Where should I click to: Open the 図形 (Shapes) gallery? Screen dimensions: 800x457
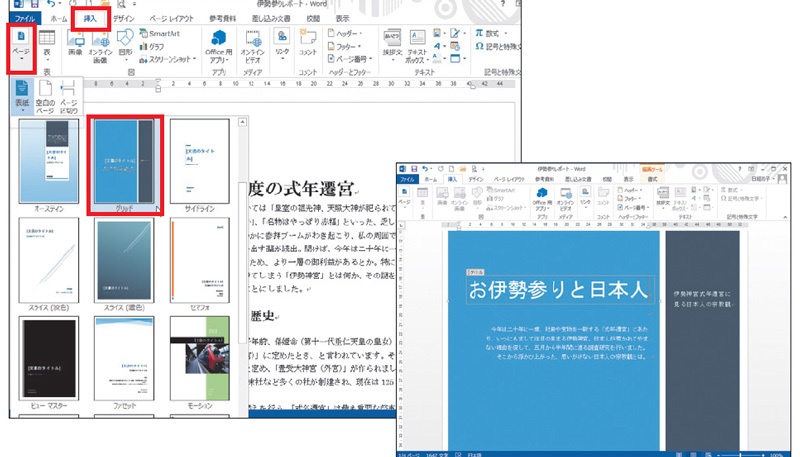[x=125, y=47]
